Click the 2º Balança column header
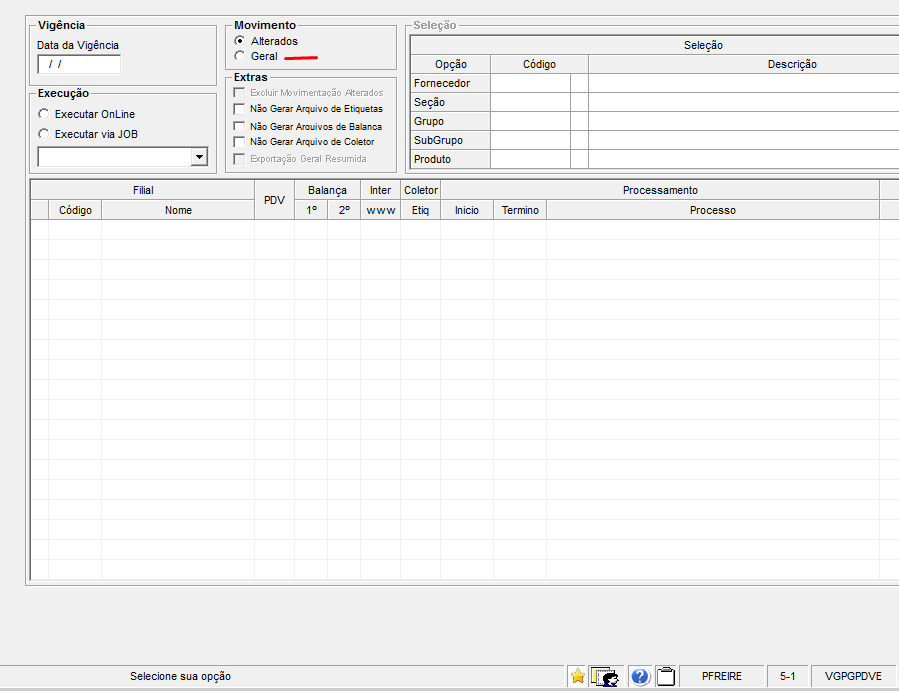This screenshot has width=899, height=691. (x=344, y=210)
